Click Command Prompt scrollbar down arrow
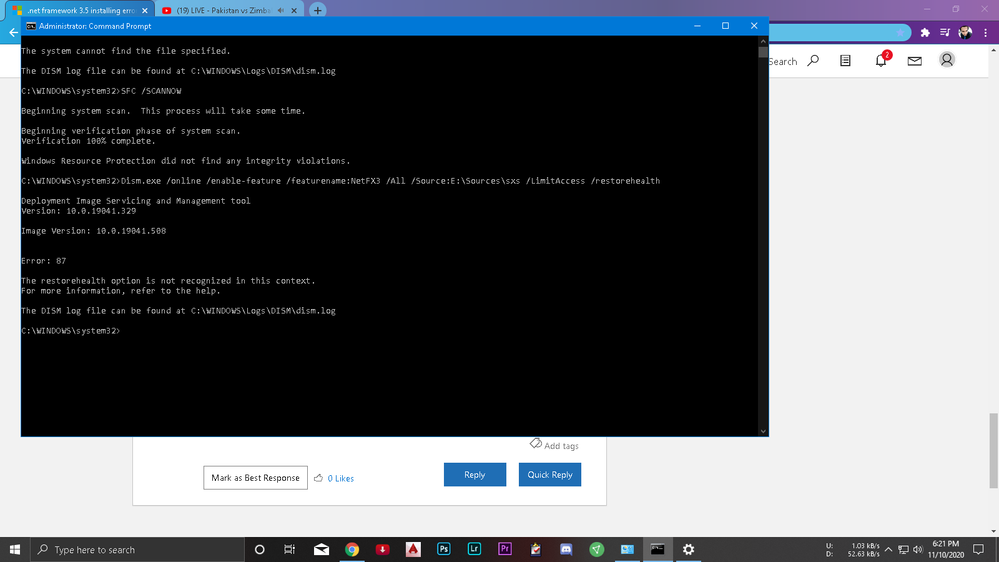 [763, 431]
